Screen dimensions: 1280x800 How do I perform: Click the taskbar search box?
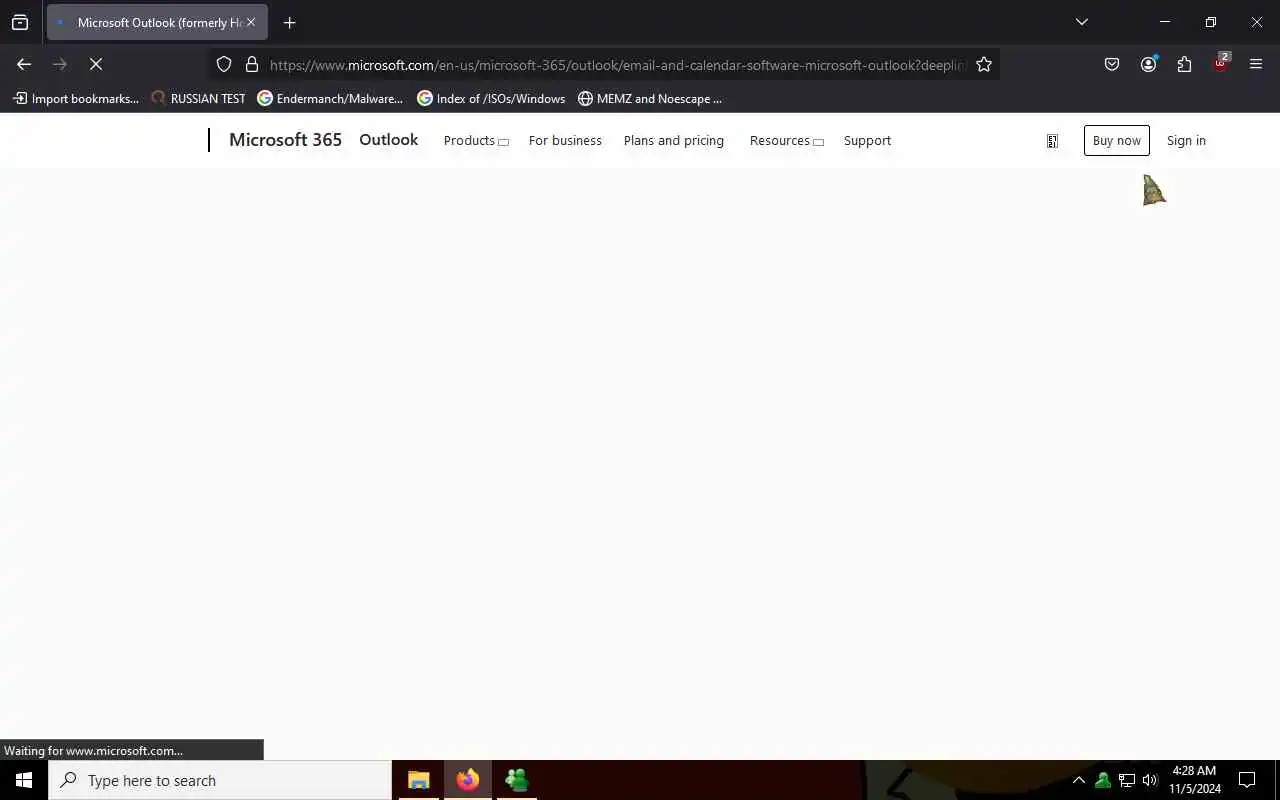[220, 780]
